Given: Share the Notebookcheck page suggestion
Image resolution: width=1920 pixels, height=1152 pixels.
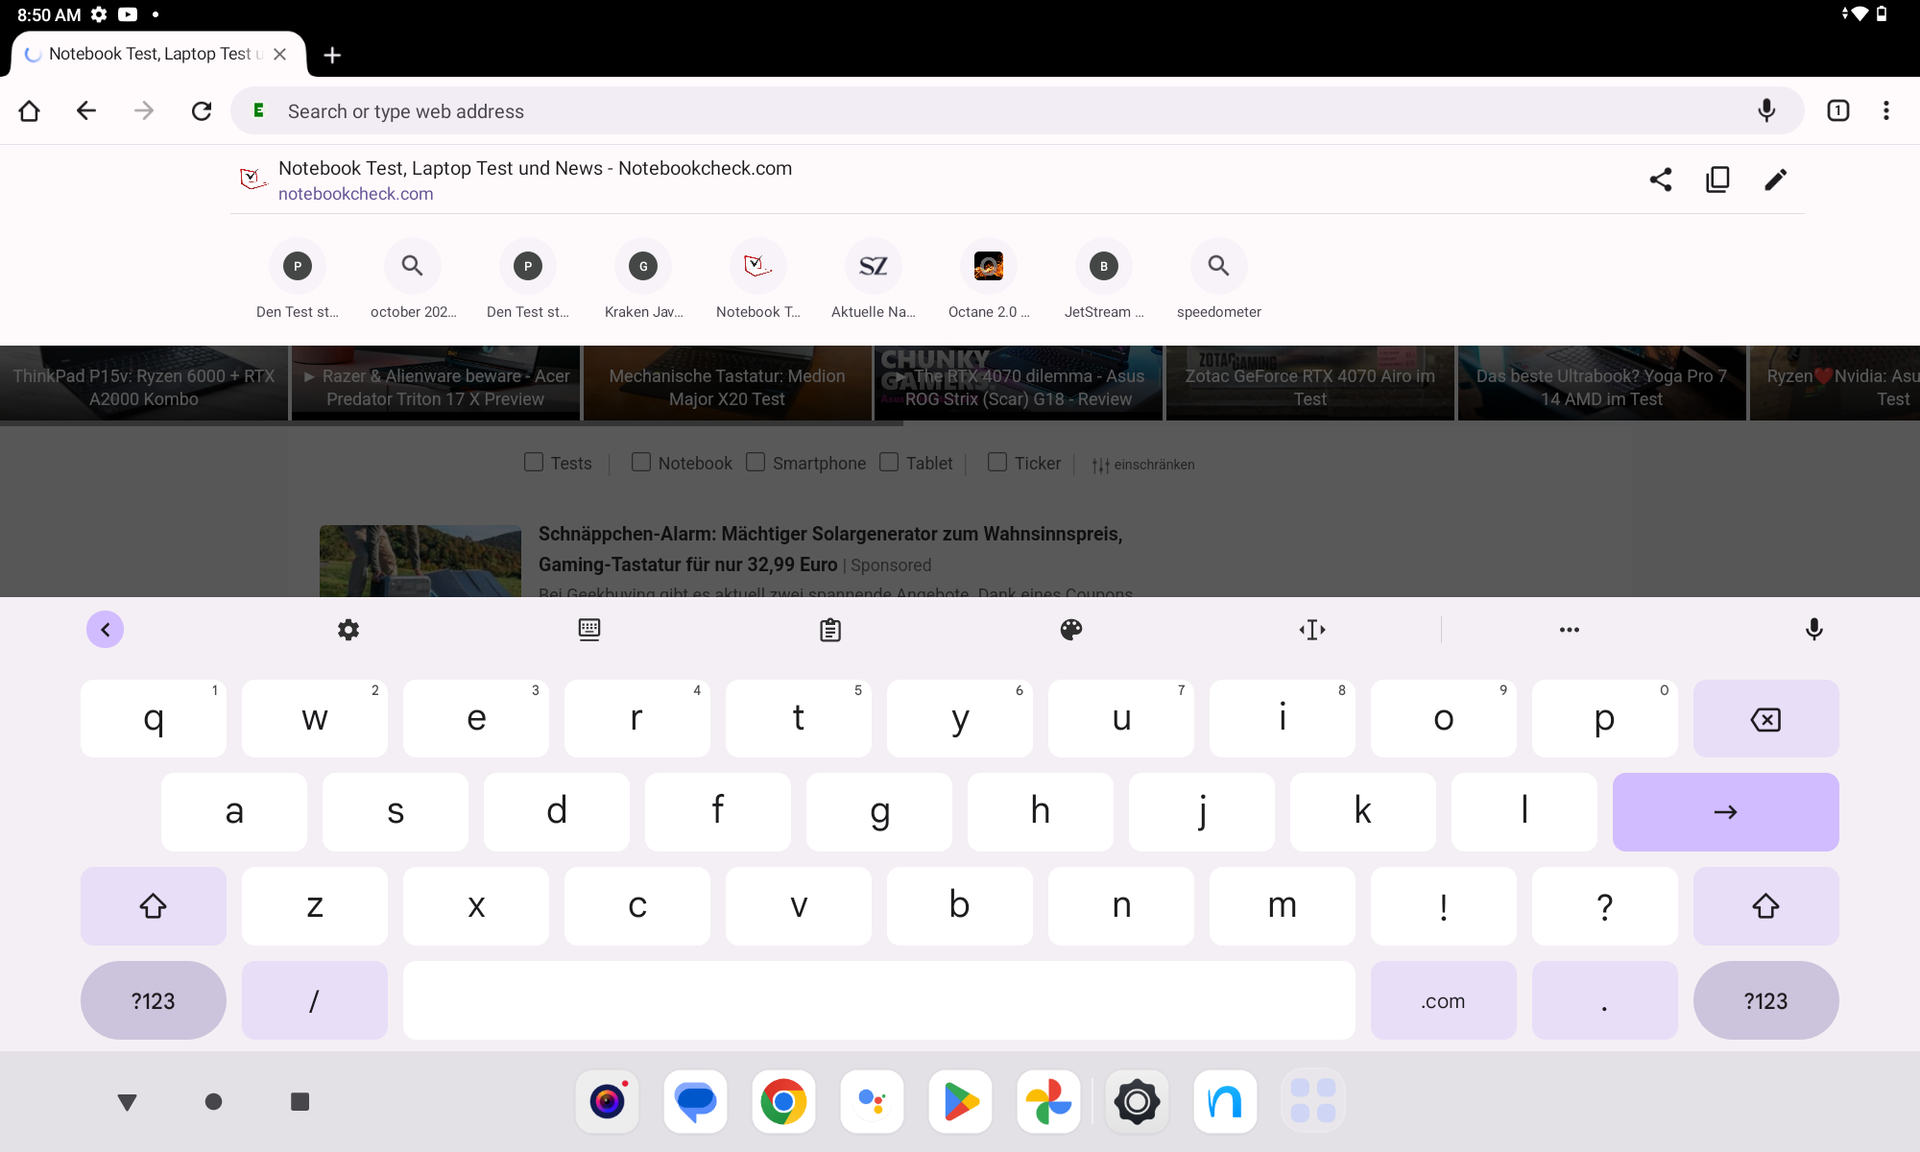Looking at the screenshot, I should [1660, 180].
